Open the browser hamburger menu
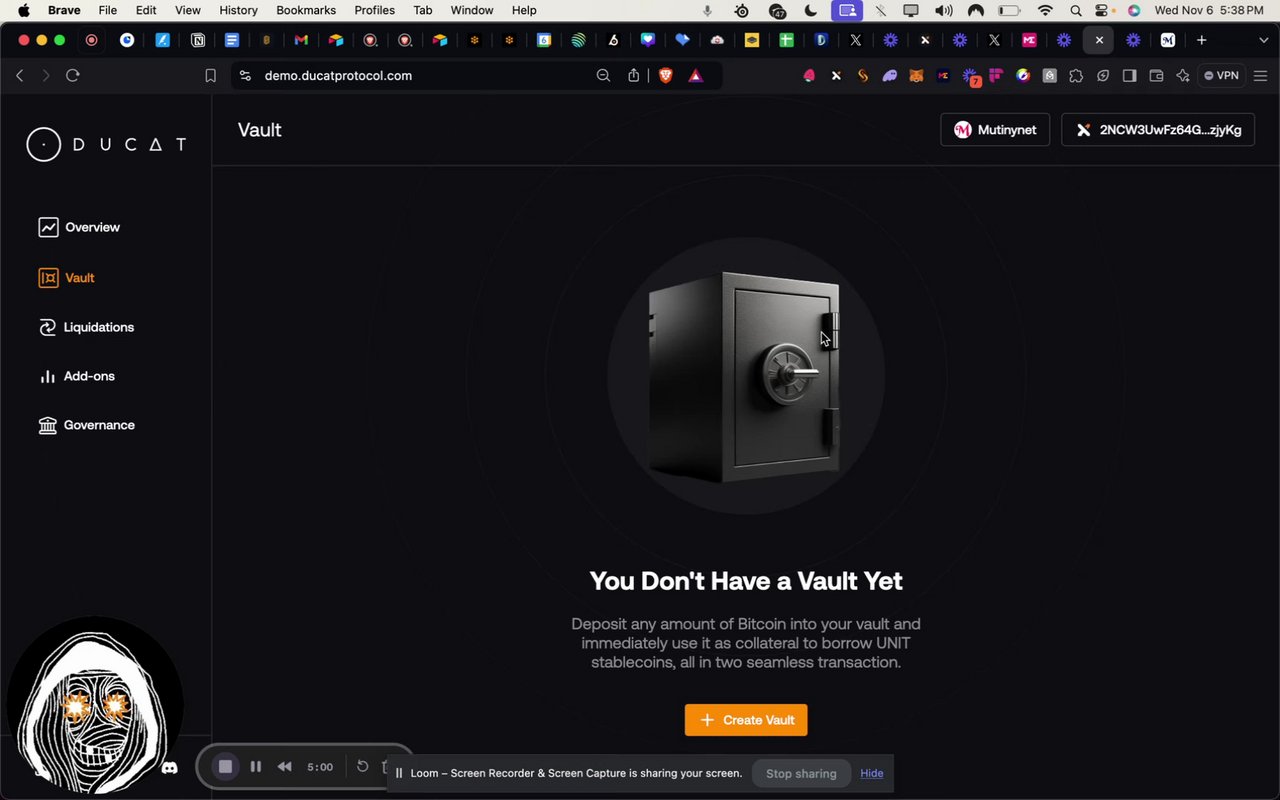Screen dimensions: 1280x800 (x=1260, y=76)
